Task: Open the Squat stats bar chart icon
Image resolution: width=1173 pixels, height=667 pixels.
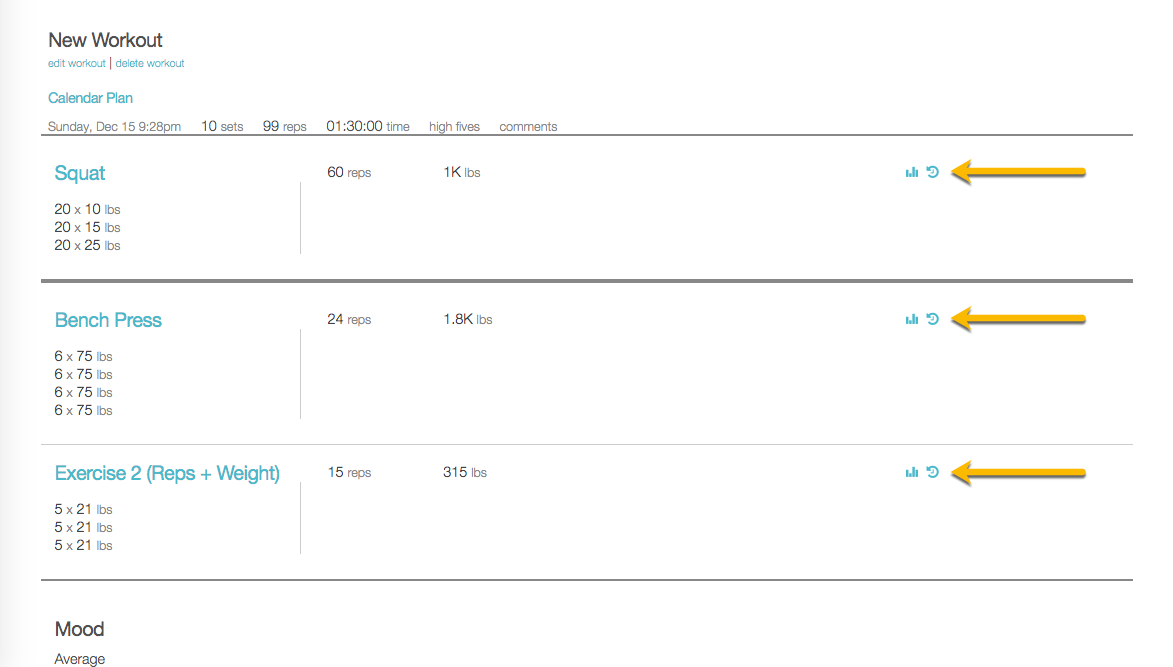Action: [911, 173]
